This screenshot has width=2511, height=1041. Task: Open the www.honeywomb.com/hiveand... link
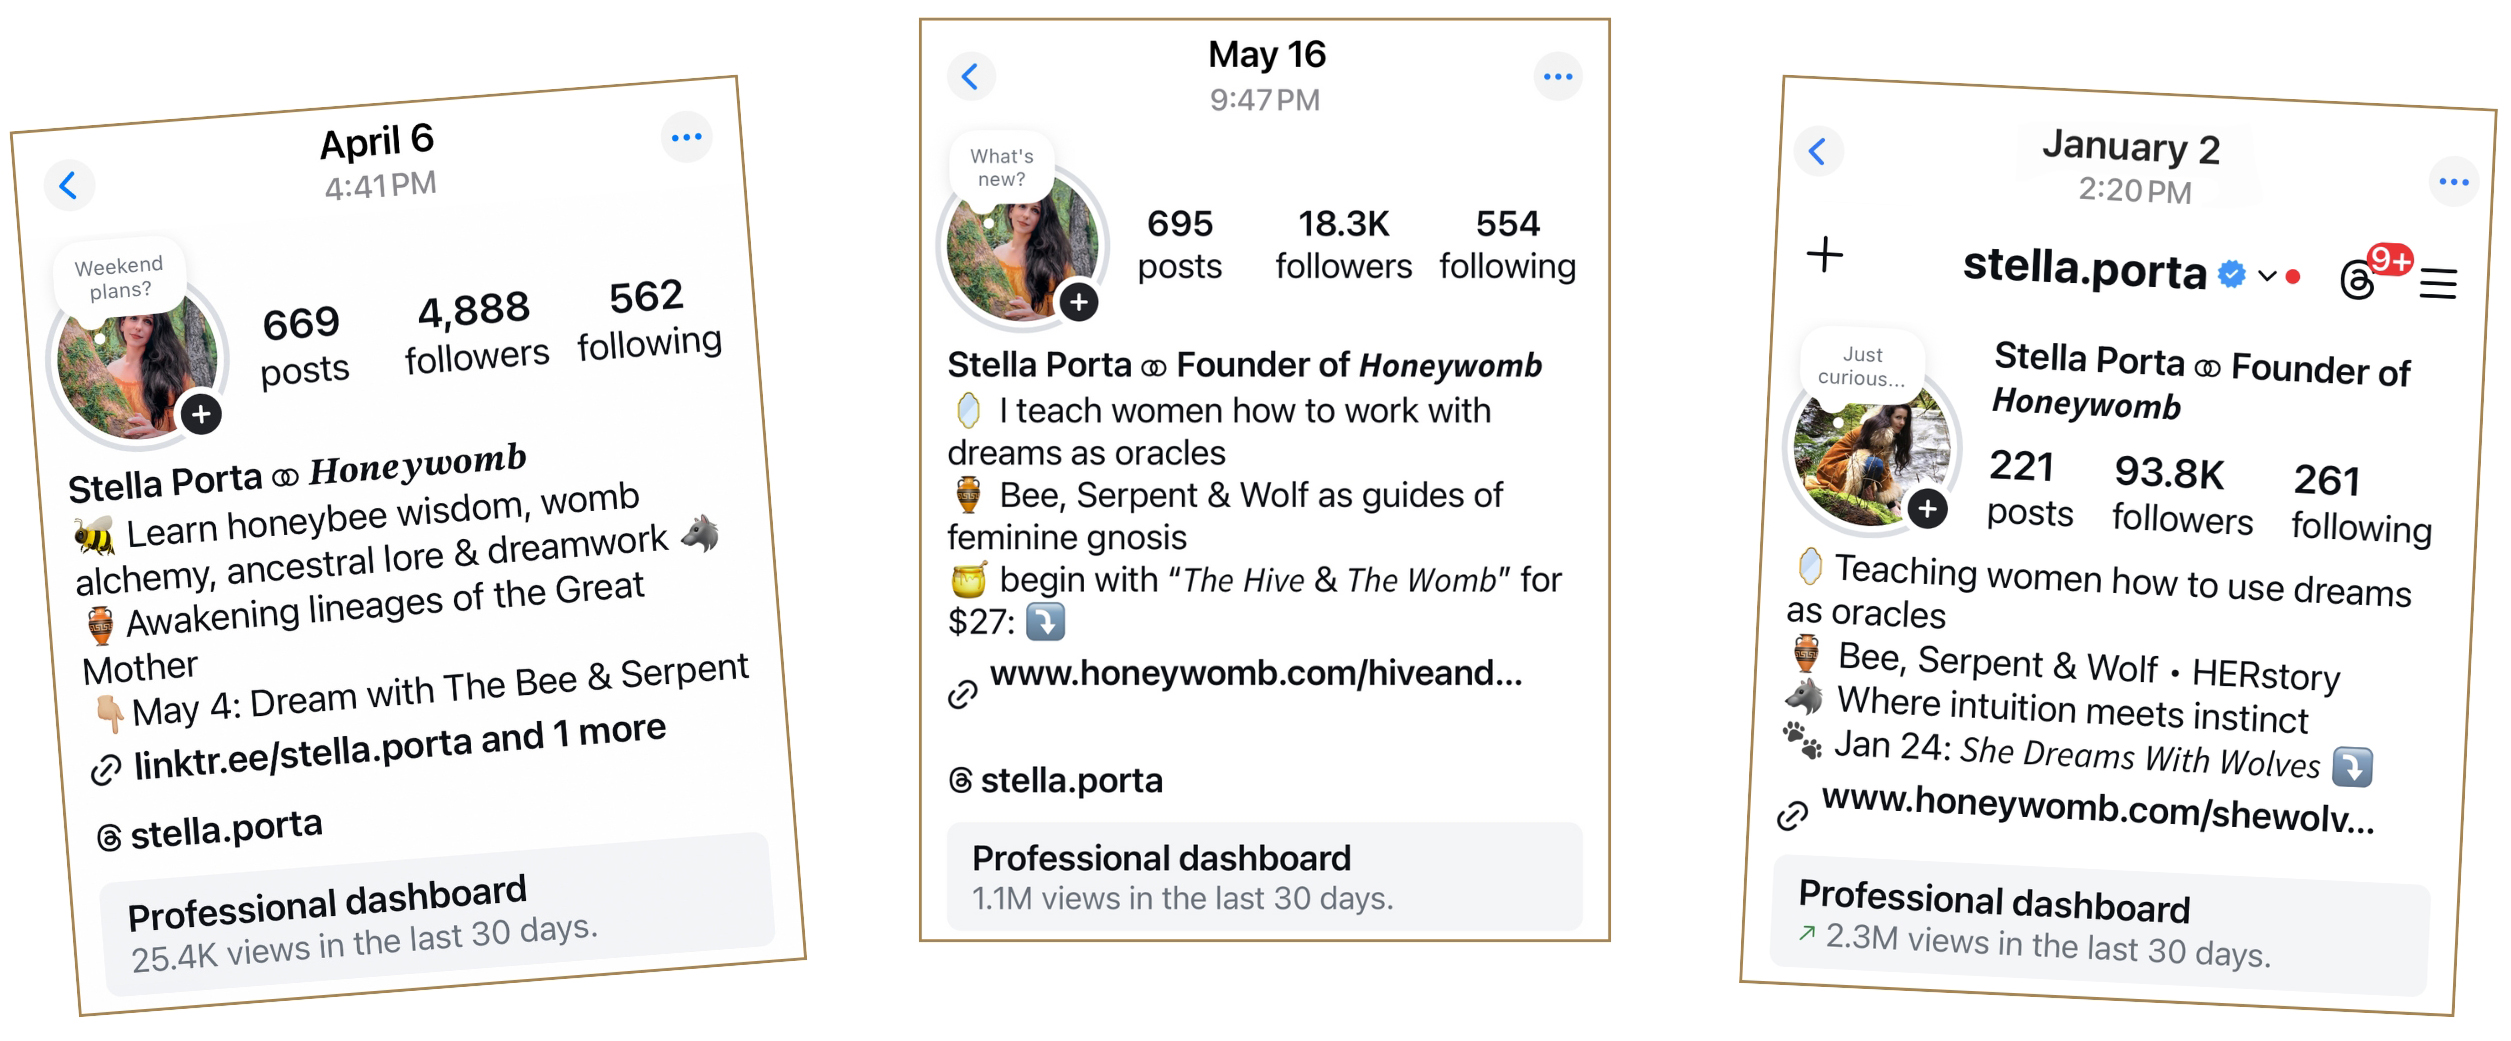pyautogui.click(x=1255, y=674)
